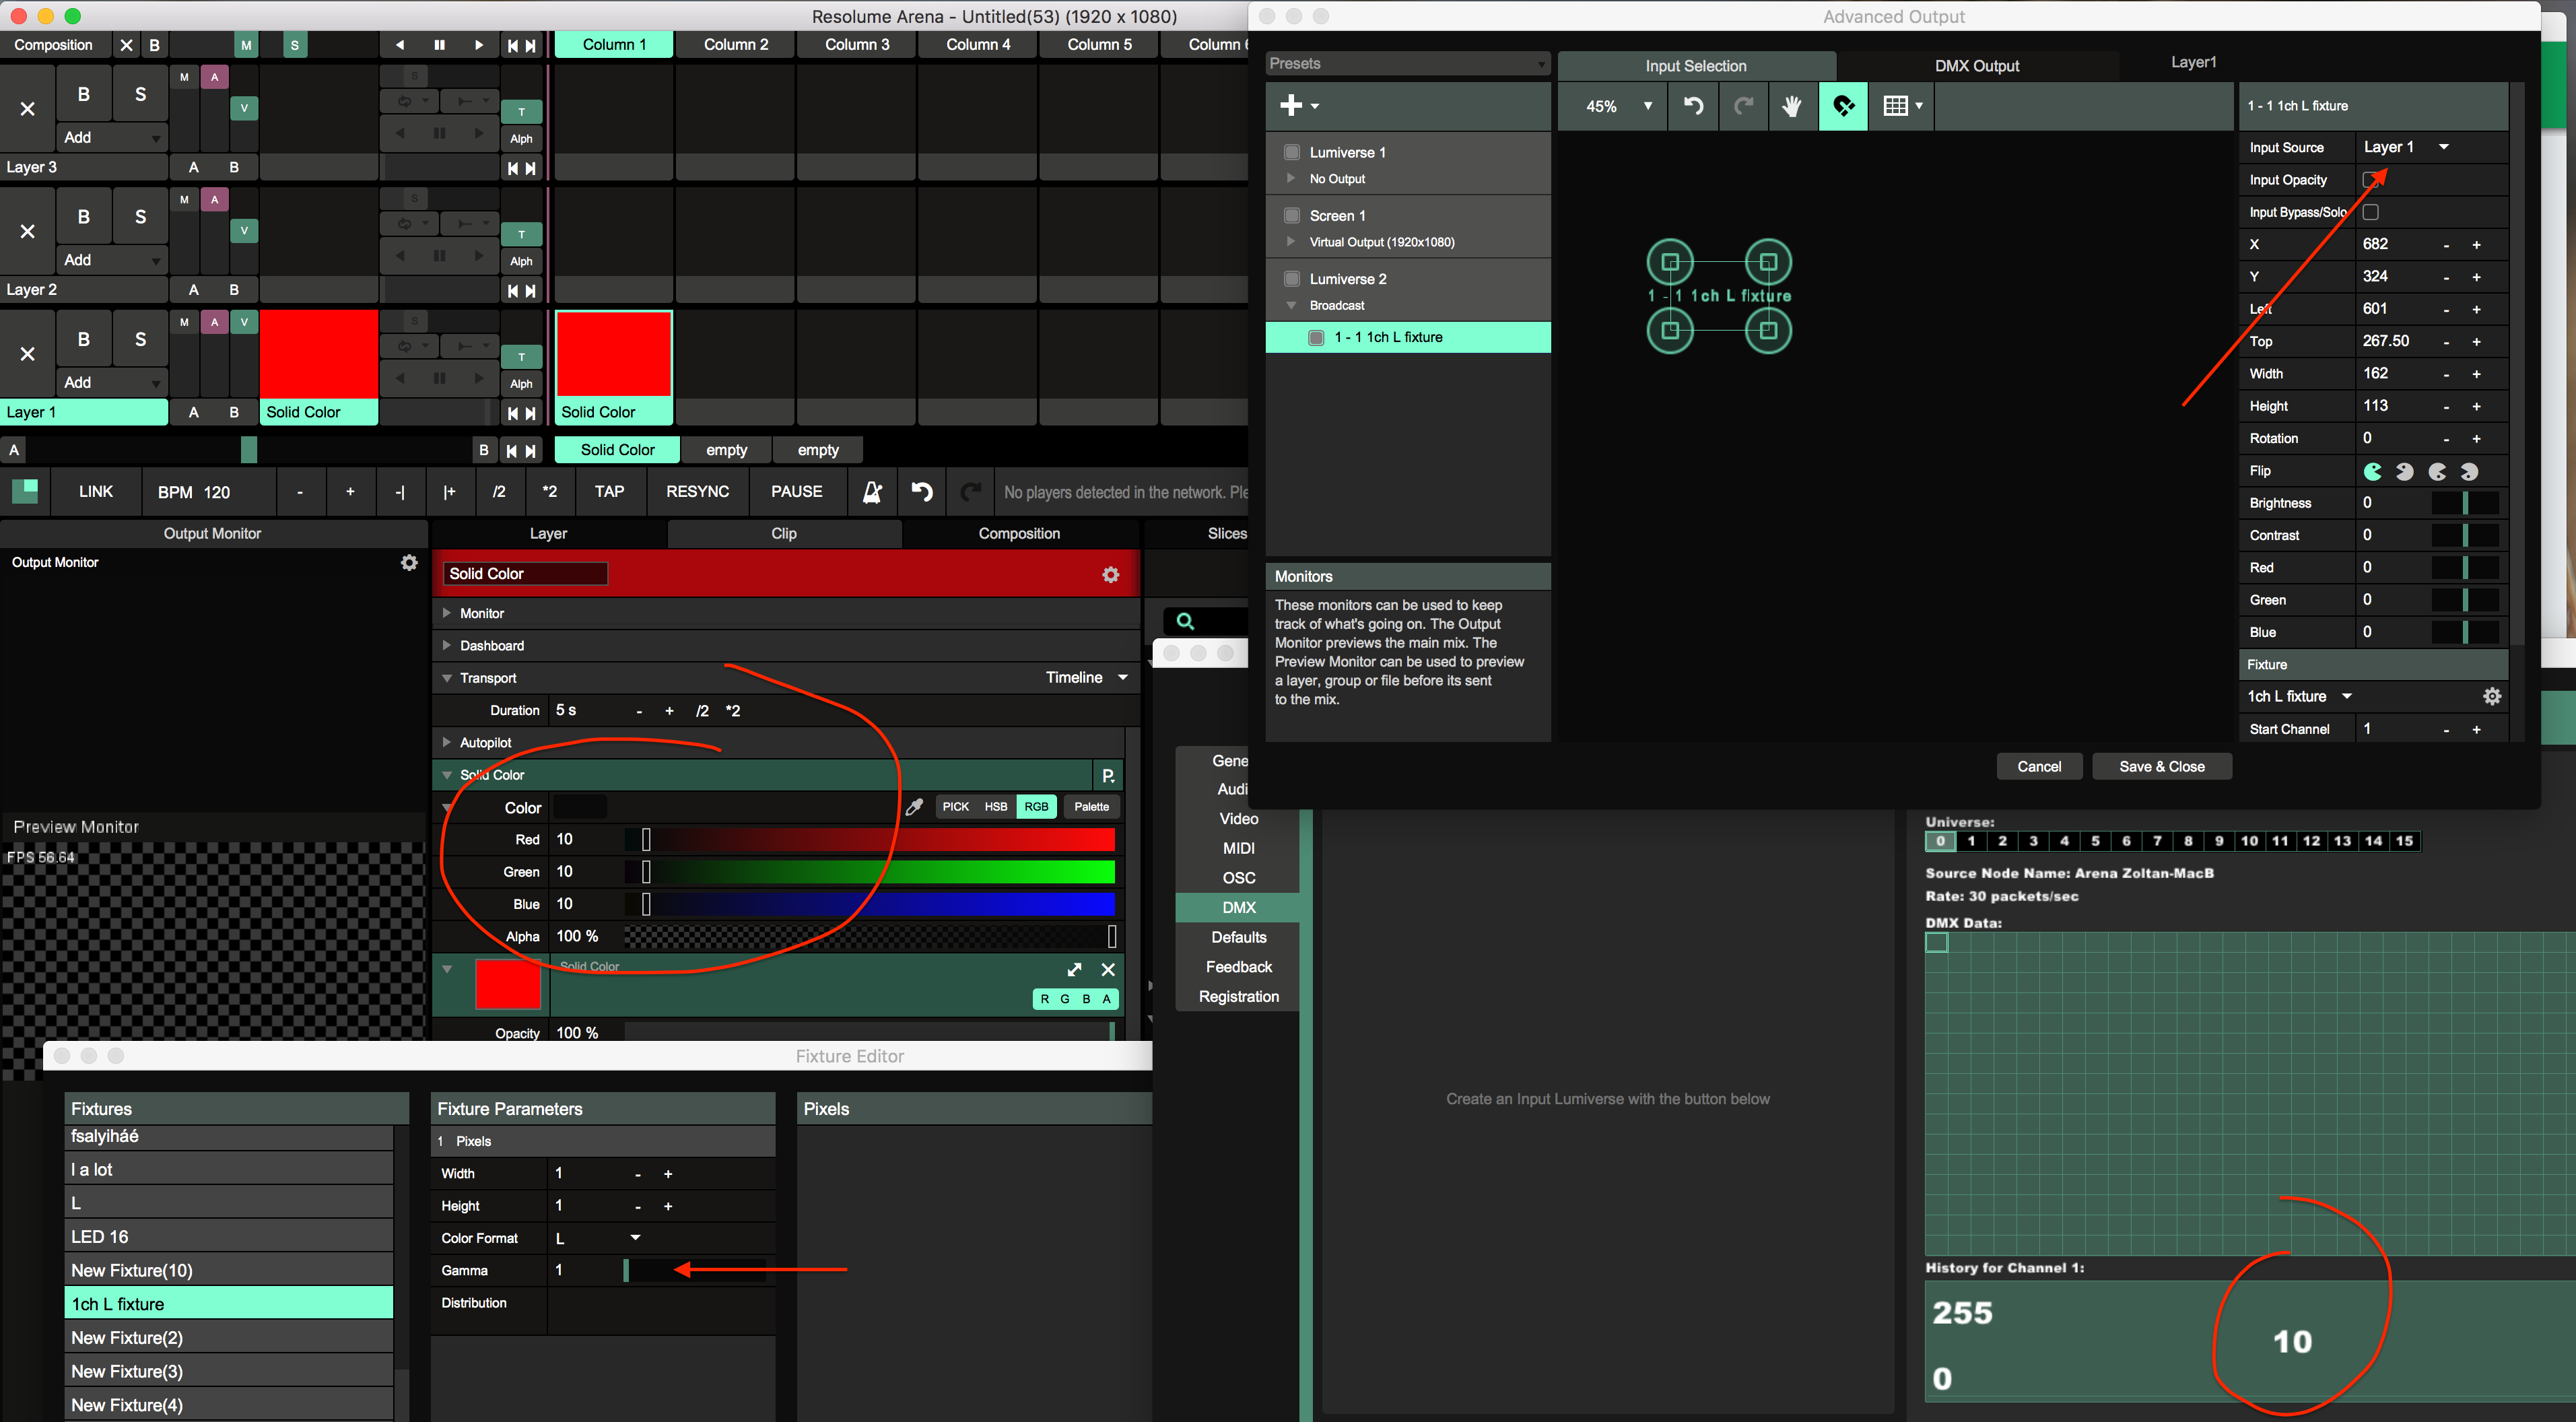Toggle the Lumiverse 1 checkbox
Image resolution: width=2576 pixels, height=1422 pixels.
point(1291,152)
